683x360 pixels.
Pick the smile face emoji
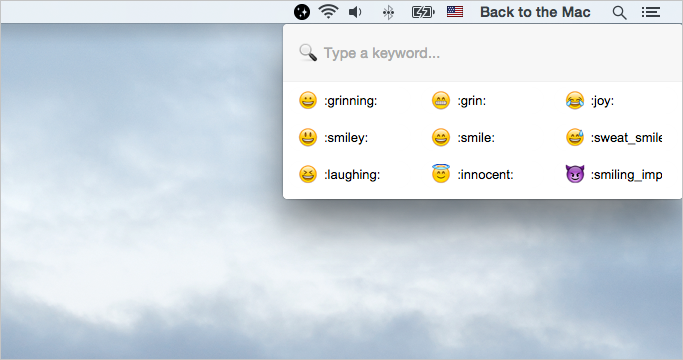point(441,137)
